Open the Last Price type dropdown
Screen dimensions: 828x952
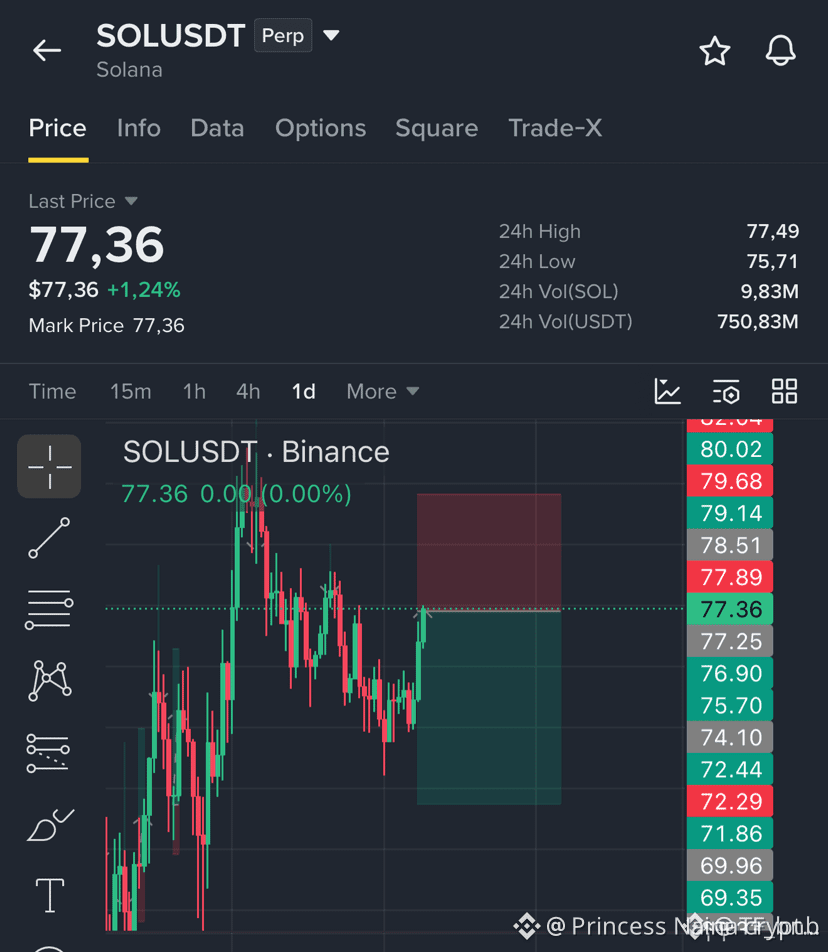(131, 201)
